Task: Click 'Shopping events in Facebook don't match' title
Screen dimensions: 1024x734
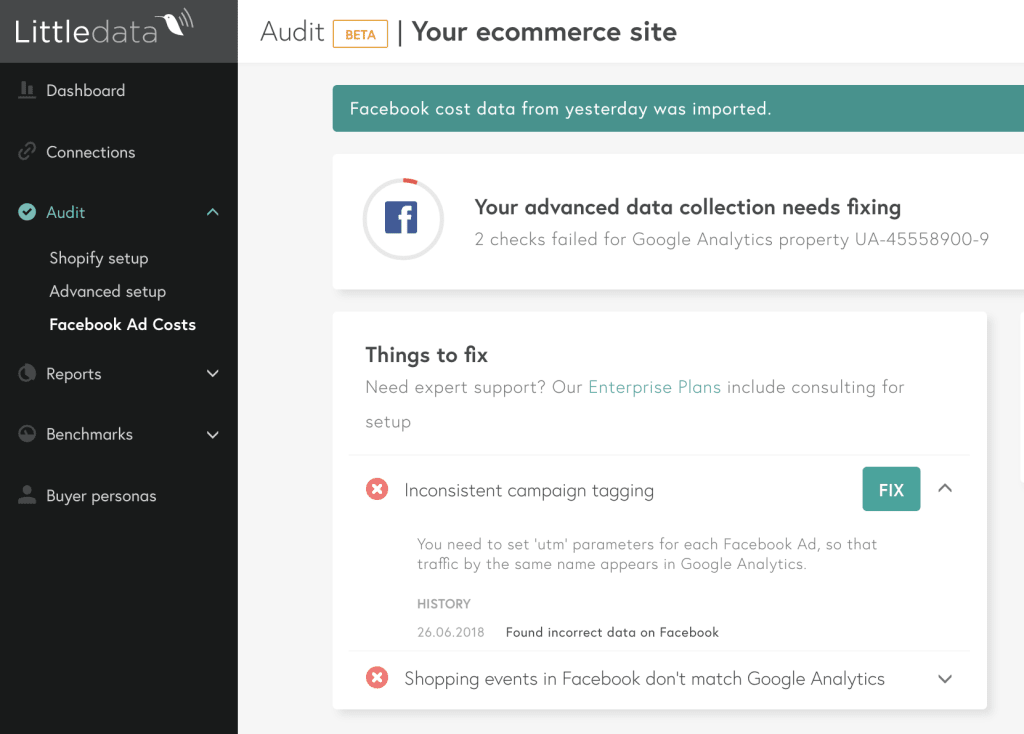Action: (645, 679)
